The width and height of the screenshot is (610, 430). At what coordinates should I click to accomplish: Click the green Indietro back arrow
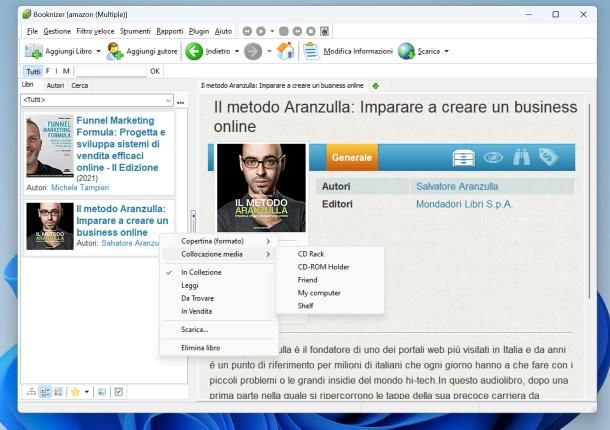194,51
